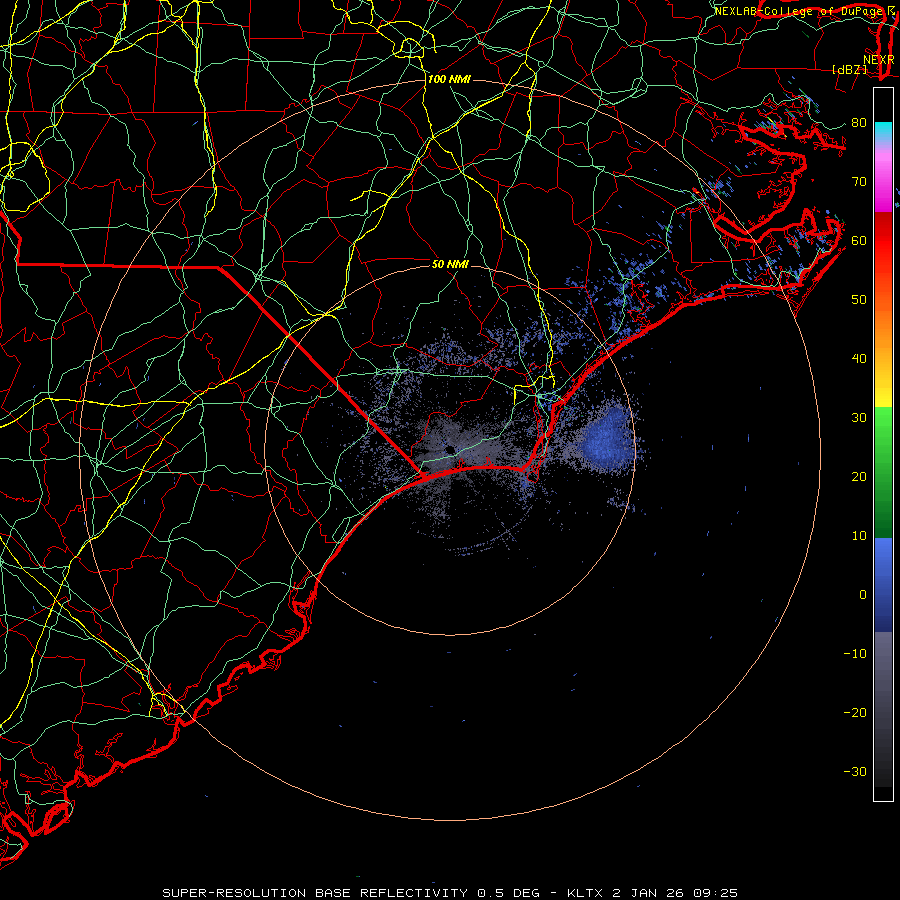Click the 80 value on the dBZ scale

coord(859,123)
